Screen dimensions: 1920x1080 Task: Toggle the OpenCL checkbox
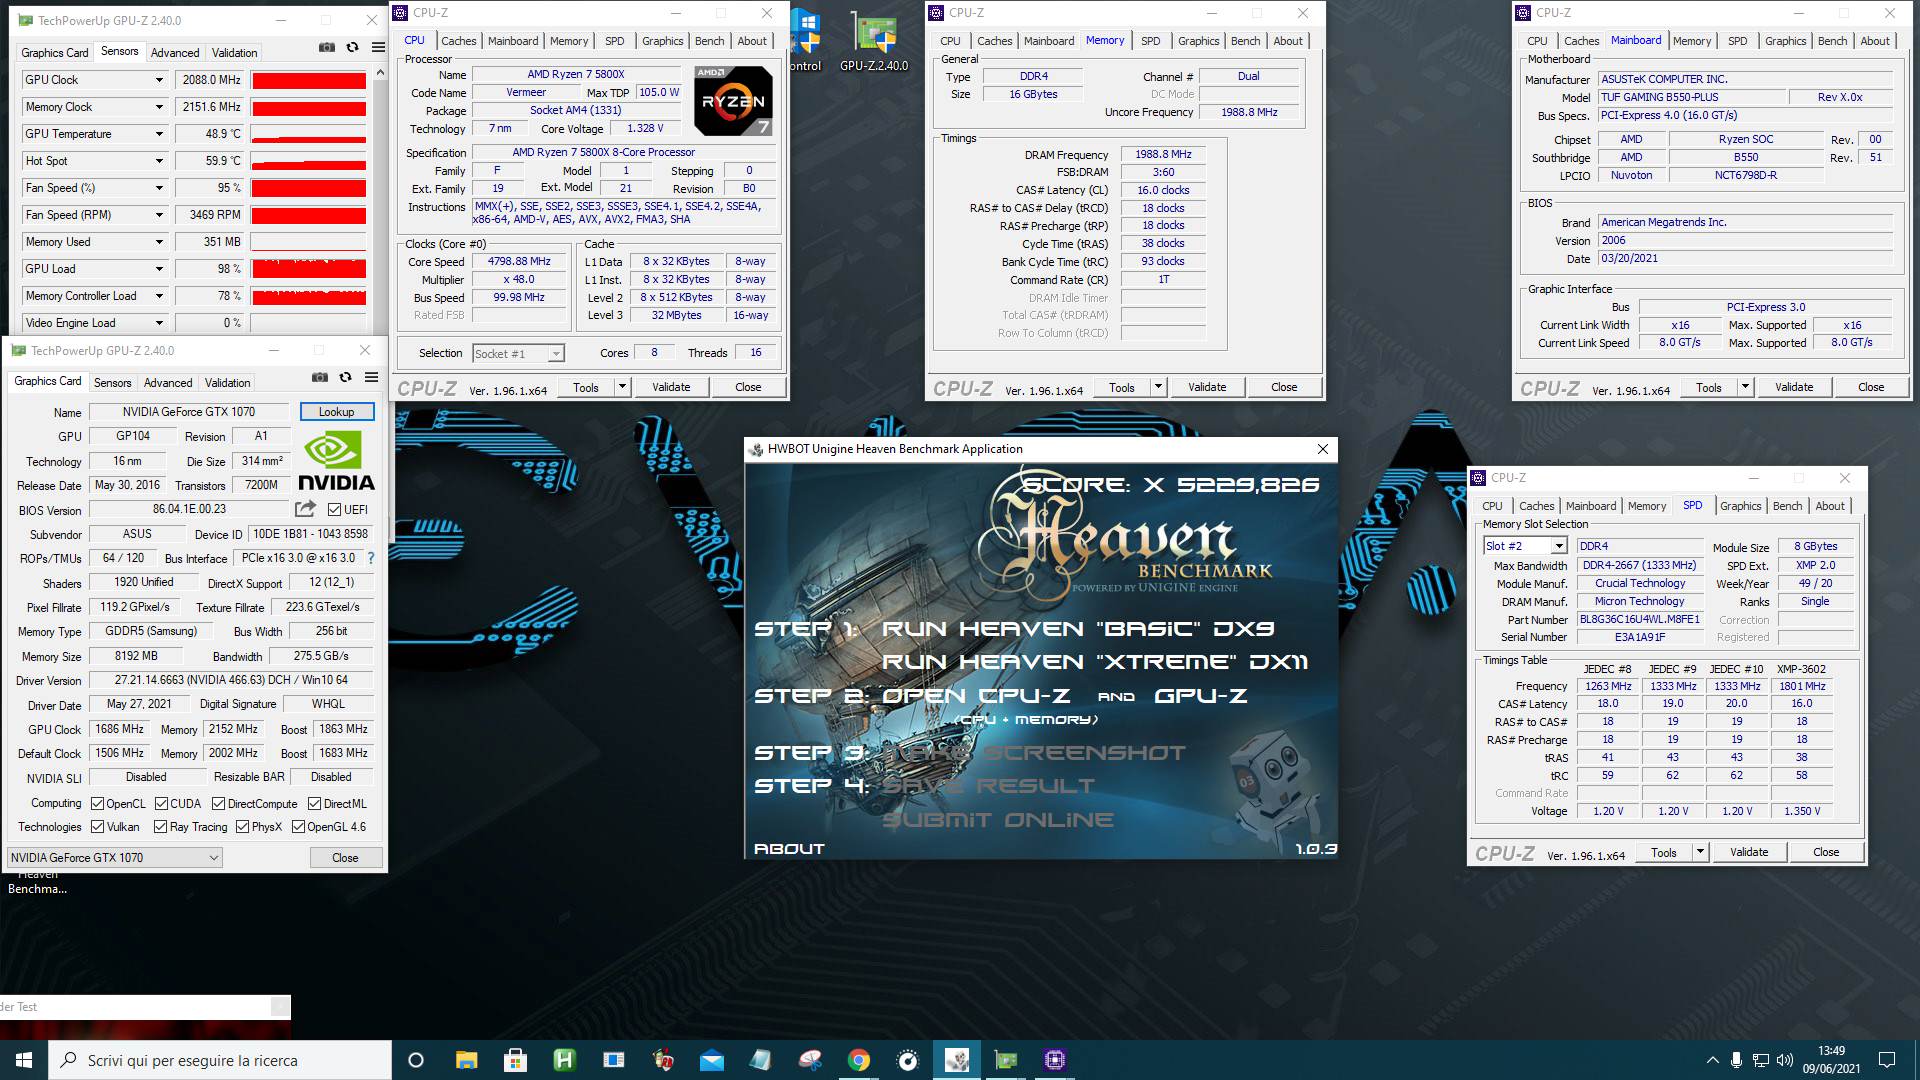[x=97, y=803]
